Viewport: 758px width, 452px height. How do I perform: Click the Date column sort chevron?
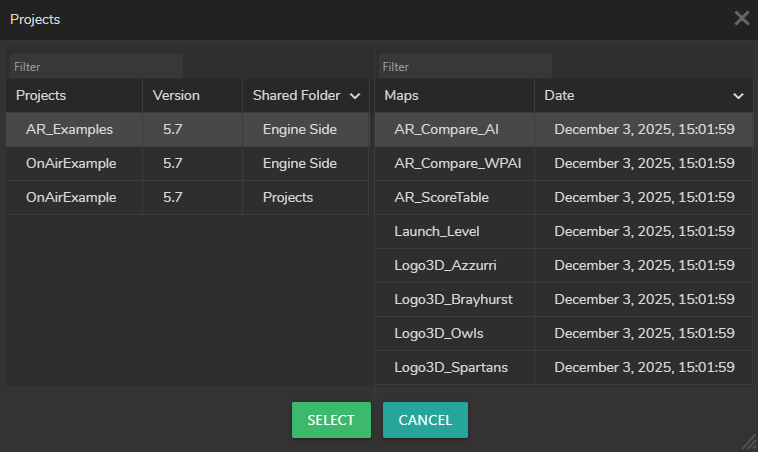click(x=738, y=96)
